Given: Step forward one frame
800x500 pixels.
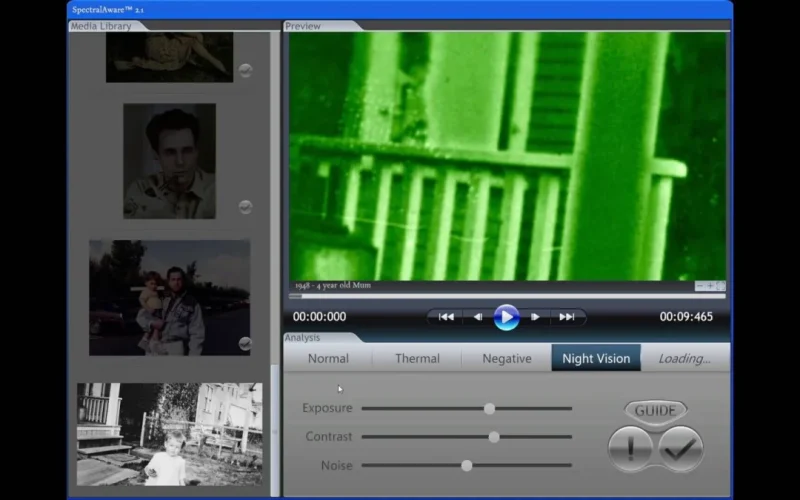Looking at the screenshot, I should [x=535, y=317].
